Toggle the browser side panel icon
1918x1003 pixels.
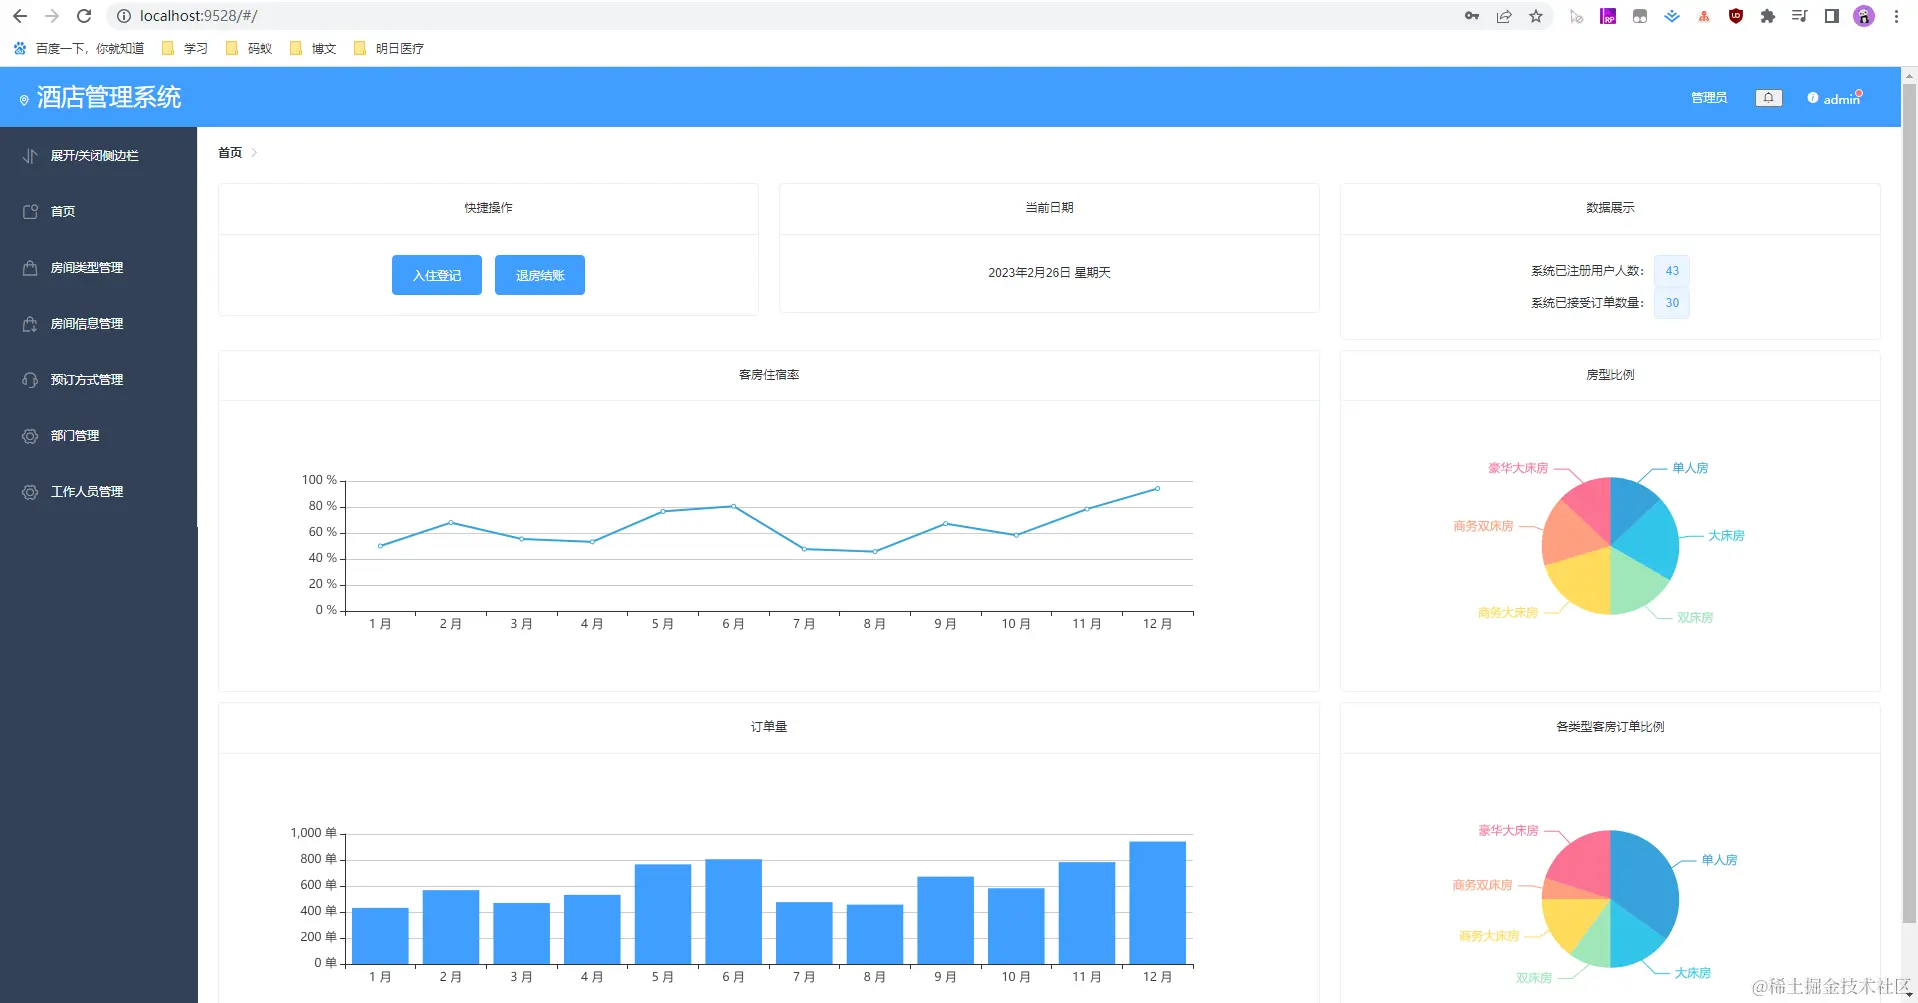[1832, 16]
